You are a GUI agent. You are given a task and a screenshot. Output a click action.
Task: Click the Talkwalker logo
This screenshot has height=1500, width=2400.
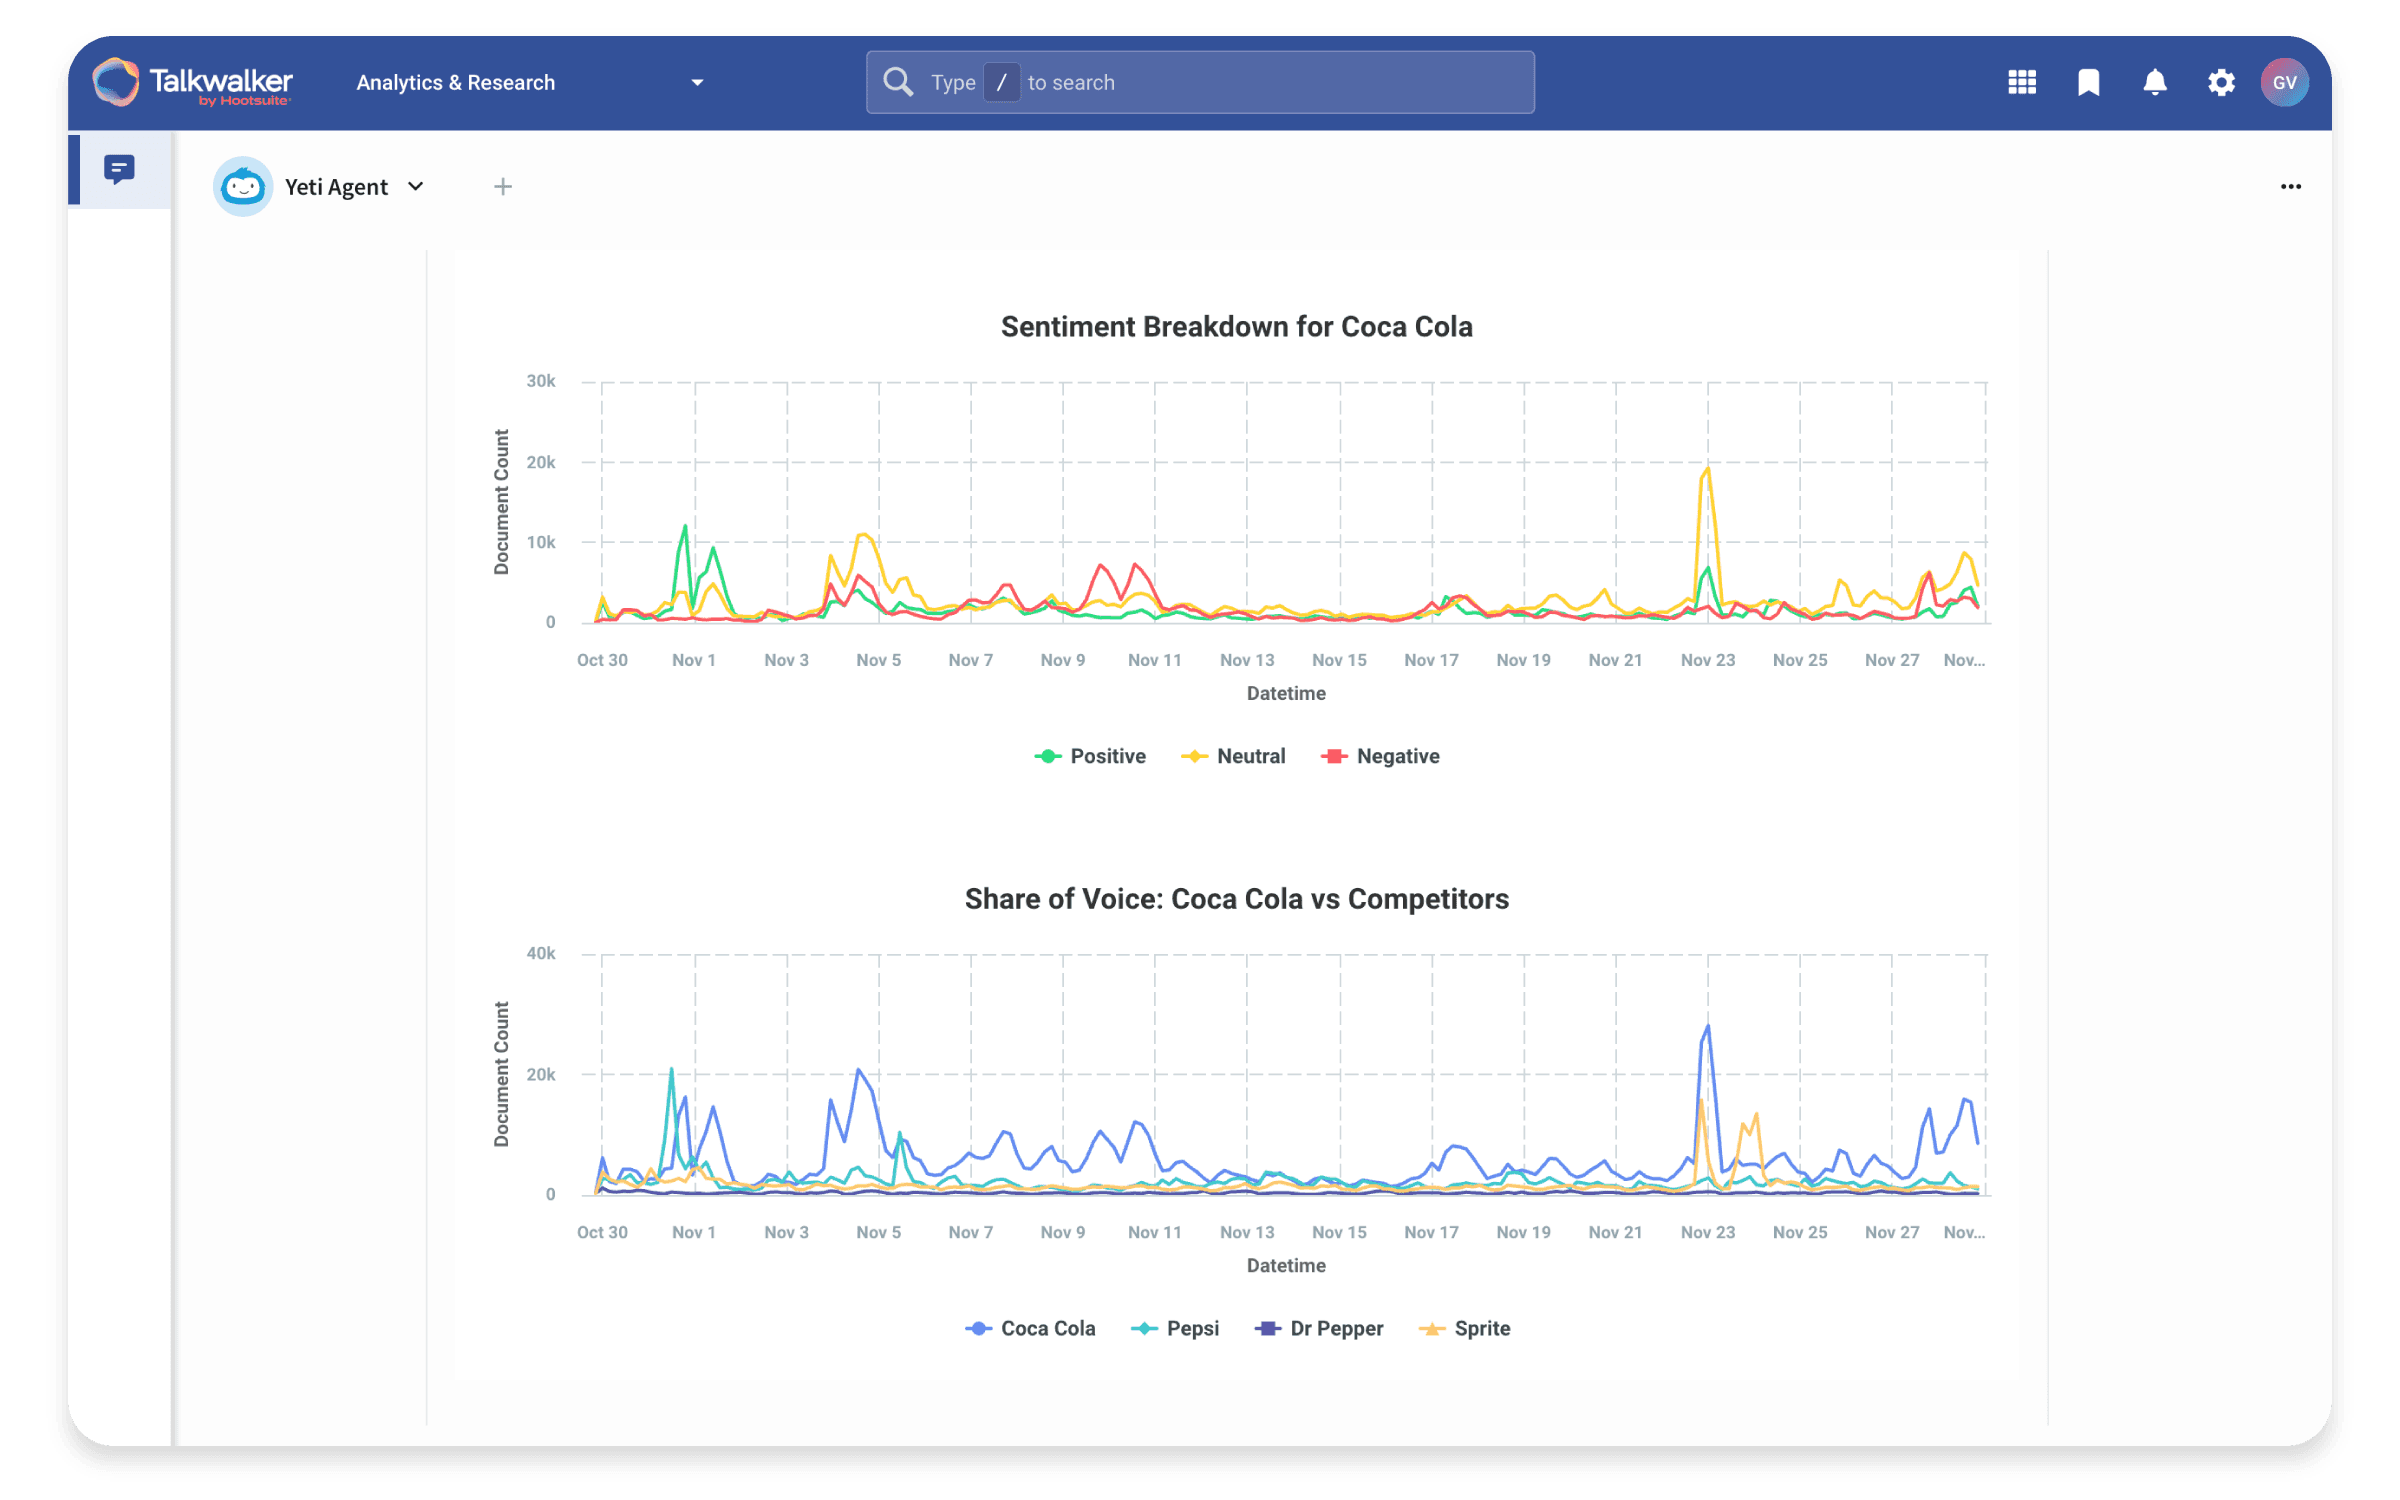tap(192, 82)
